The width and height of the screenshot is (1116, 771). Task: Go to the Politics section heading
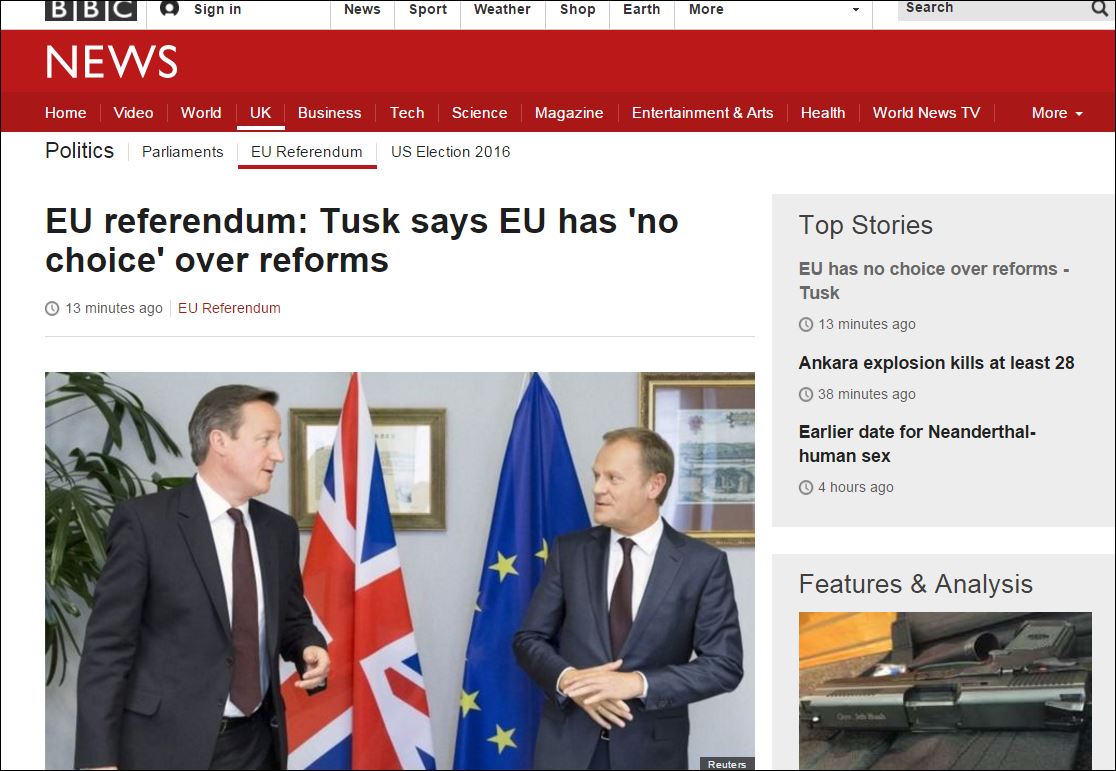tap(79, 151)
